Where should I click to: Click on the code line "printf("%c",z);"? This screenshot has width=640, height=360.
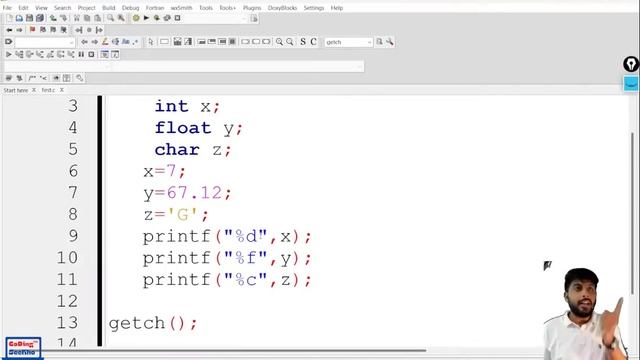227,280
